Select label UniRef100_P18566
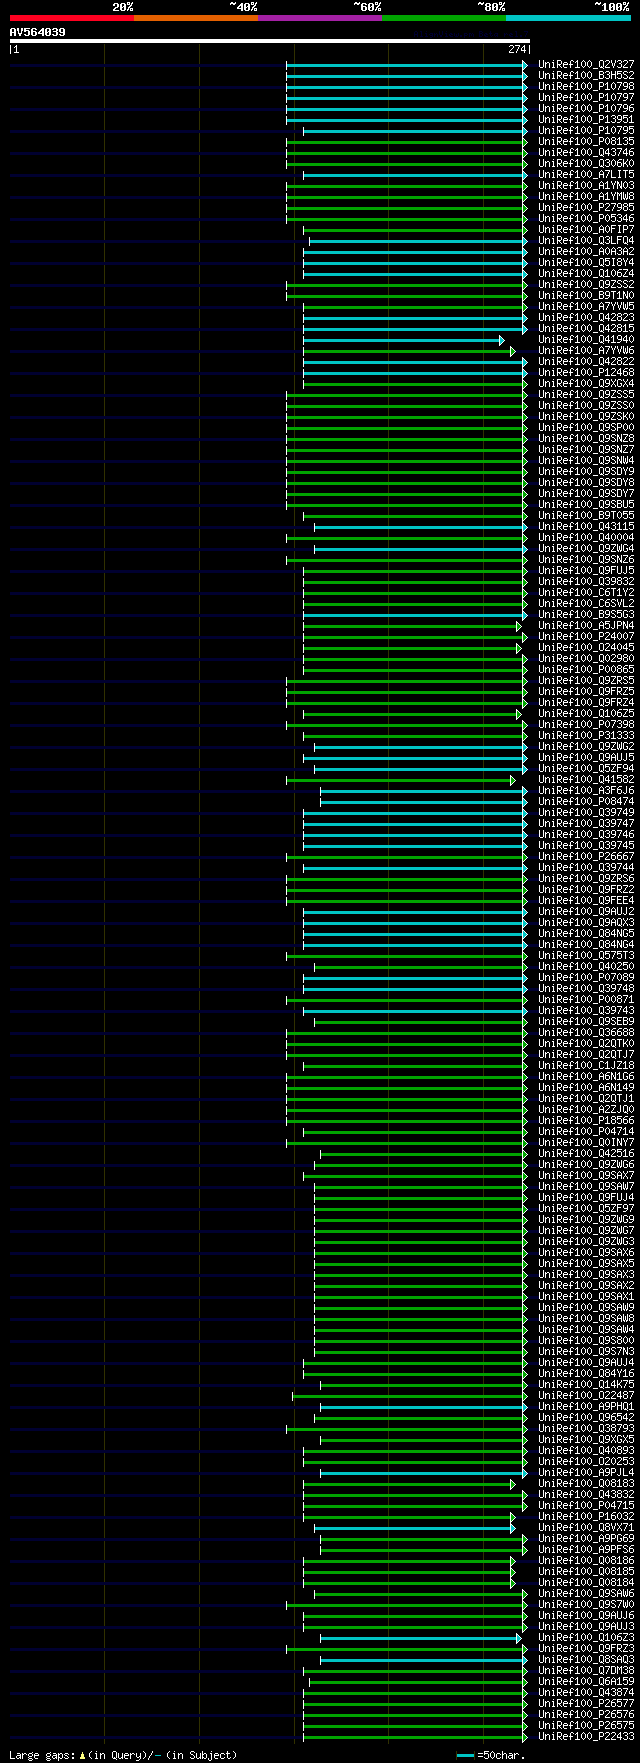Image resolution: width=640 pixels, height=1763 pixels. click(x=586, y=1121)
